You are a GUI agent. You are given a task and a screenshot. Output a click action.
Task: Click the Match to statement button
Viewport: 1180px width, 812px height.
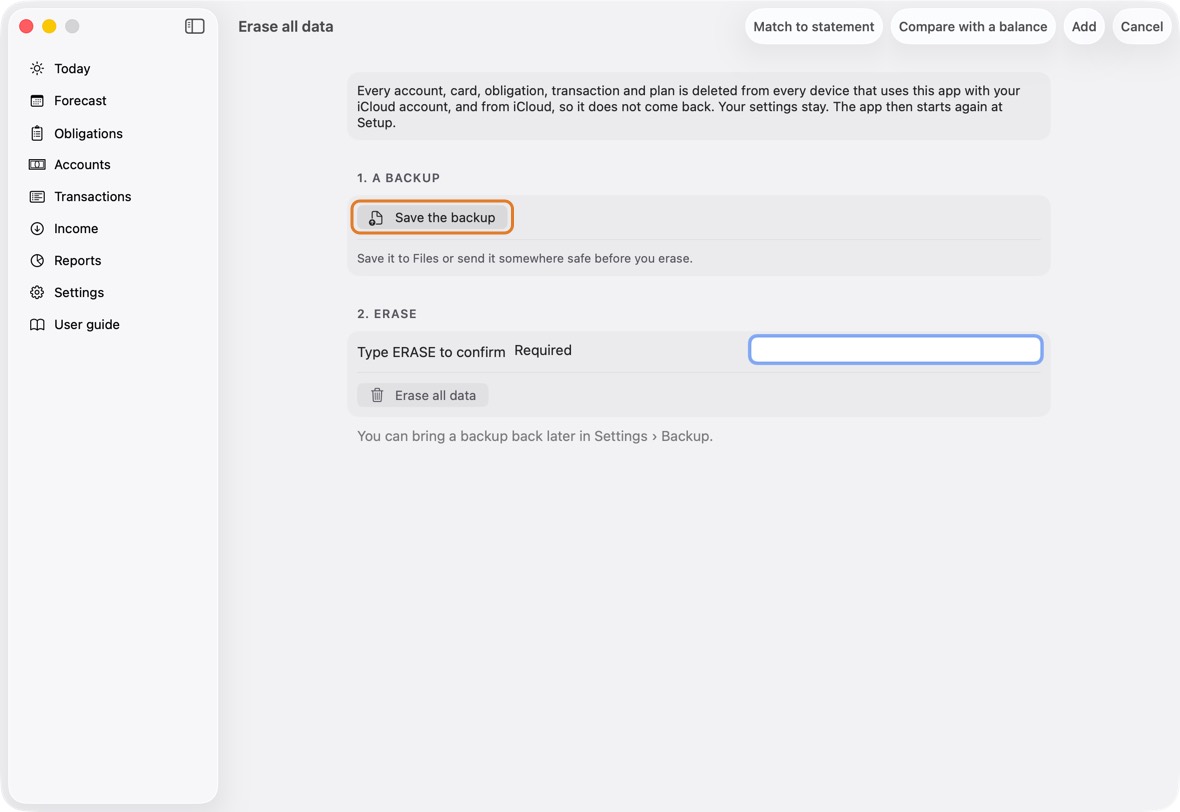tap(814, 26)
